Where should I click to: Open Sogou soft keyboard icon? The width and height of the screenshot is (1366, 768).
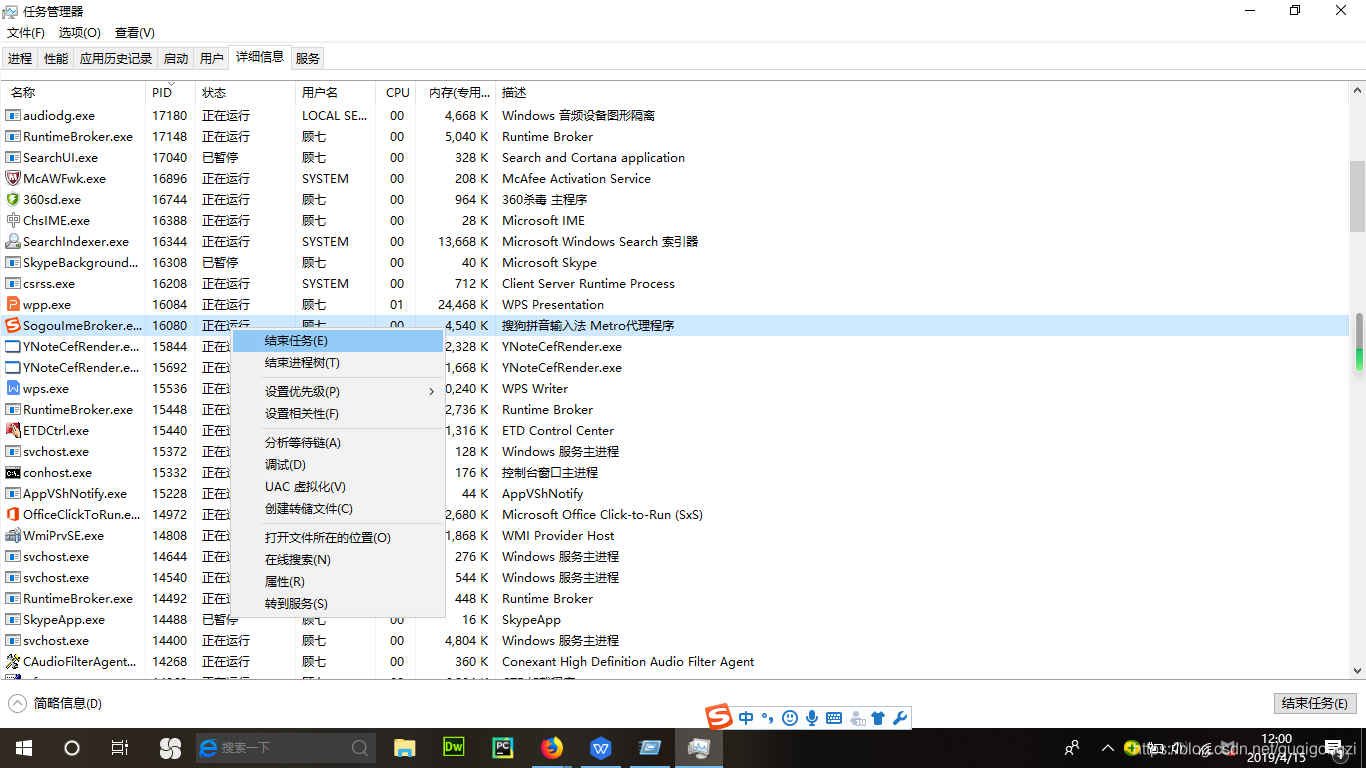834,718
